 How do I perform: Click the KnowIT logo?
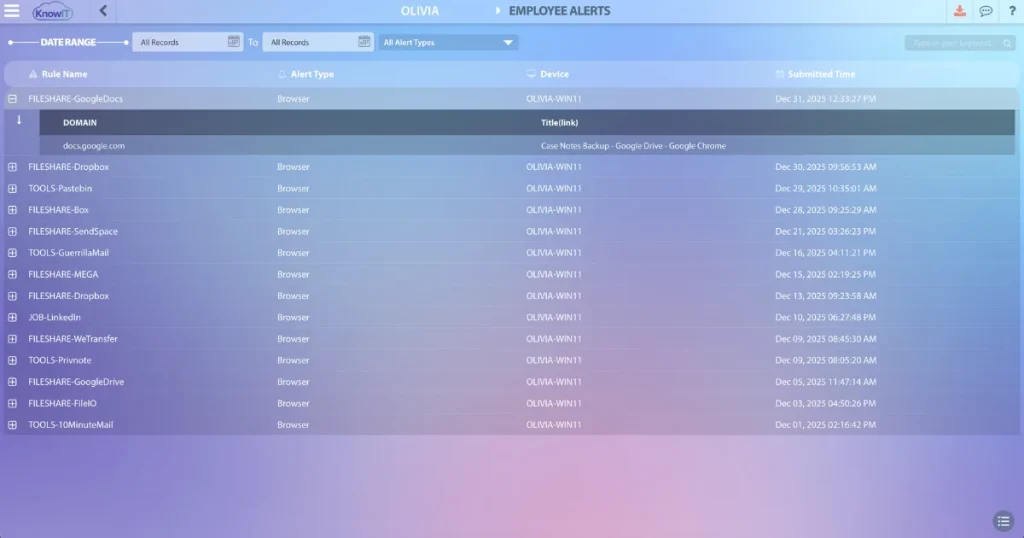click(x=52, y=12)
